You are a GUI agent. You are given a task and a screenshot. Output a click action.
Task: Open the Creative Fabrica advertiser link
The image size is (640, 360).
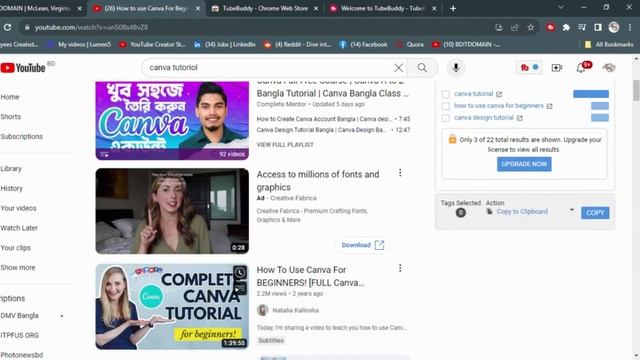293,198
